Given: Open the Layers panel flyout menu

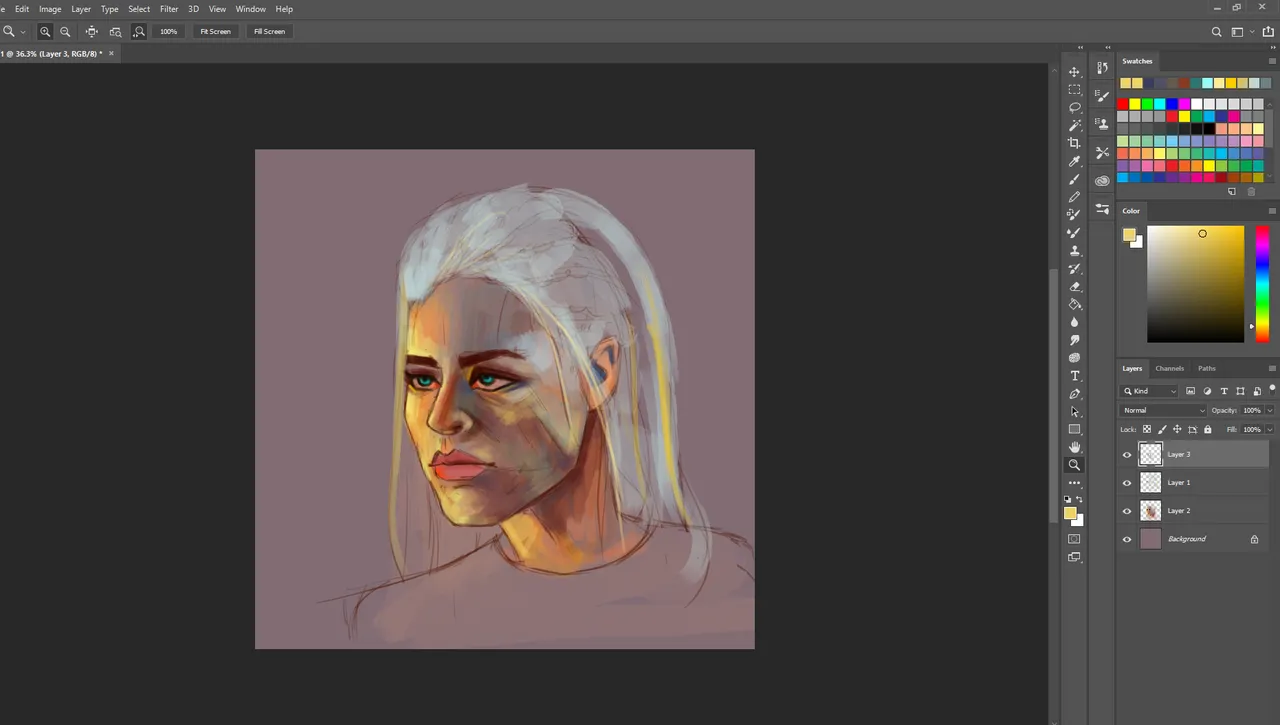Looking at the screenshot, I should point(1272,368).
